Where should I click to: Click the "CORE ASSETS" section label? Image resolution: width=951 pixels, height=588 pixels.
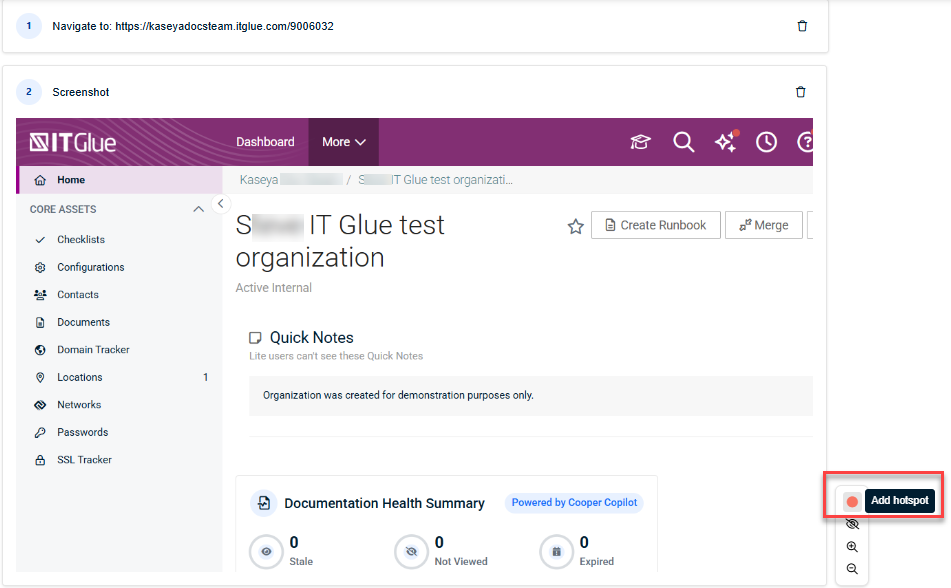click(63, 209)
